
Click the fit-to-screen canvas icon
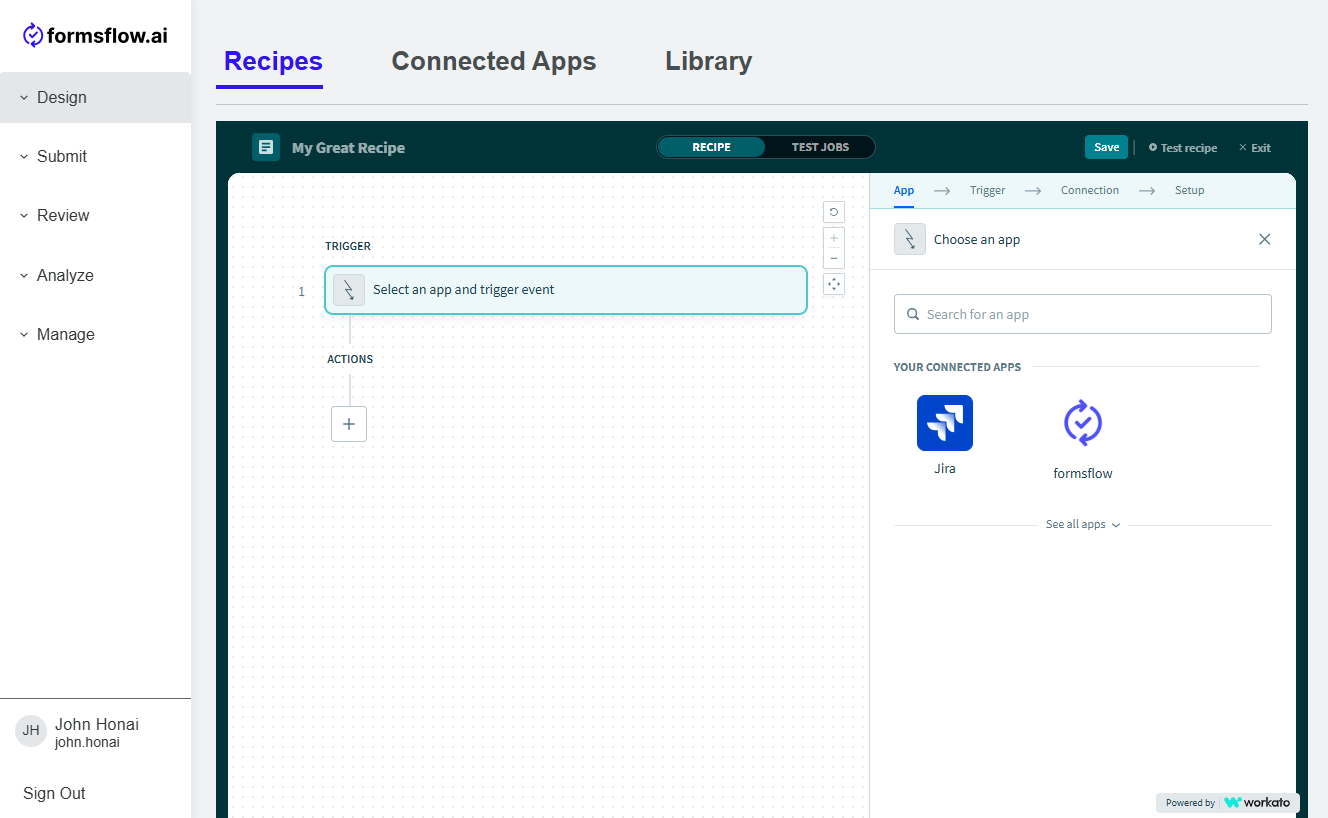pyautogui.click(x=834, y=284)
